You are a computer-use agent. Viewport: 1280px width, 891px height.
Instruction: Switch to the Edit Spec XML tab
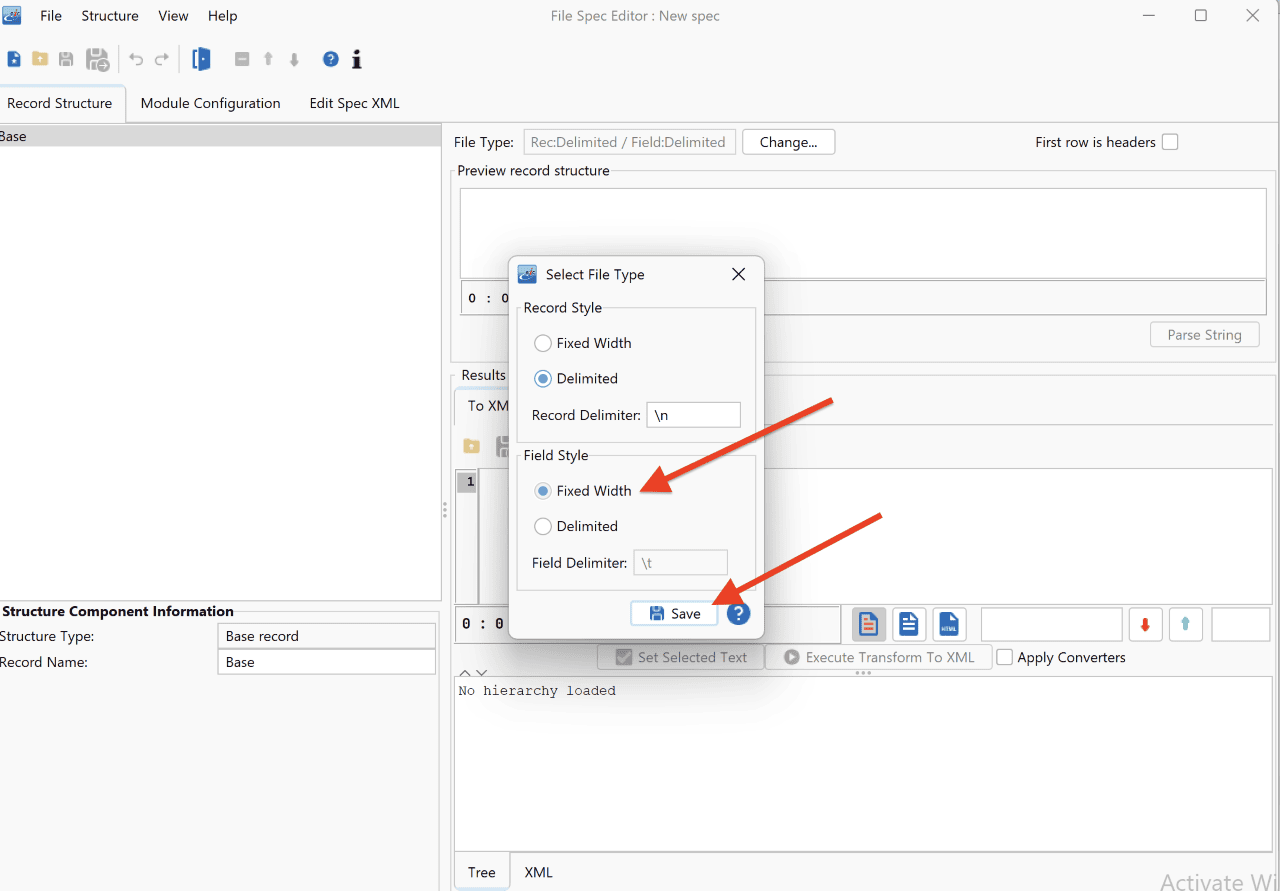coord(354,103)
